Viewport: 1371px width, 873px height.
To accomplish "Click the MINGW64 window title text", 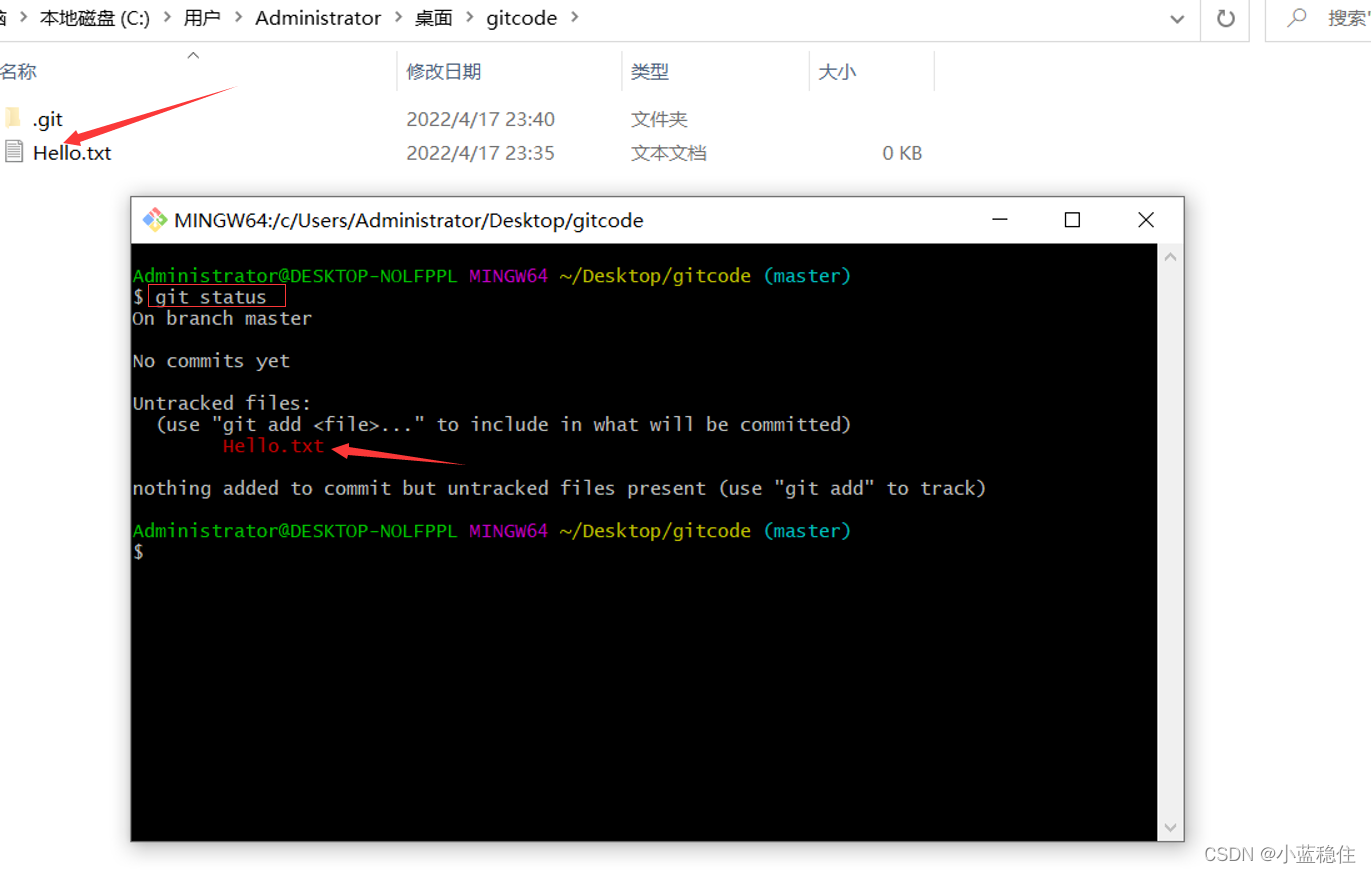I will [409, 220].
